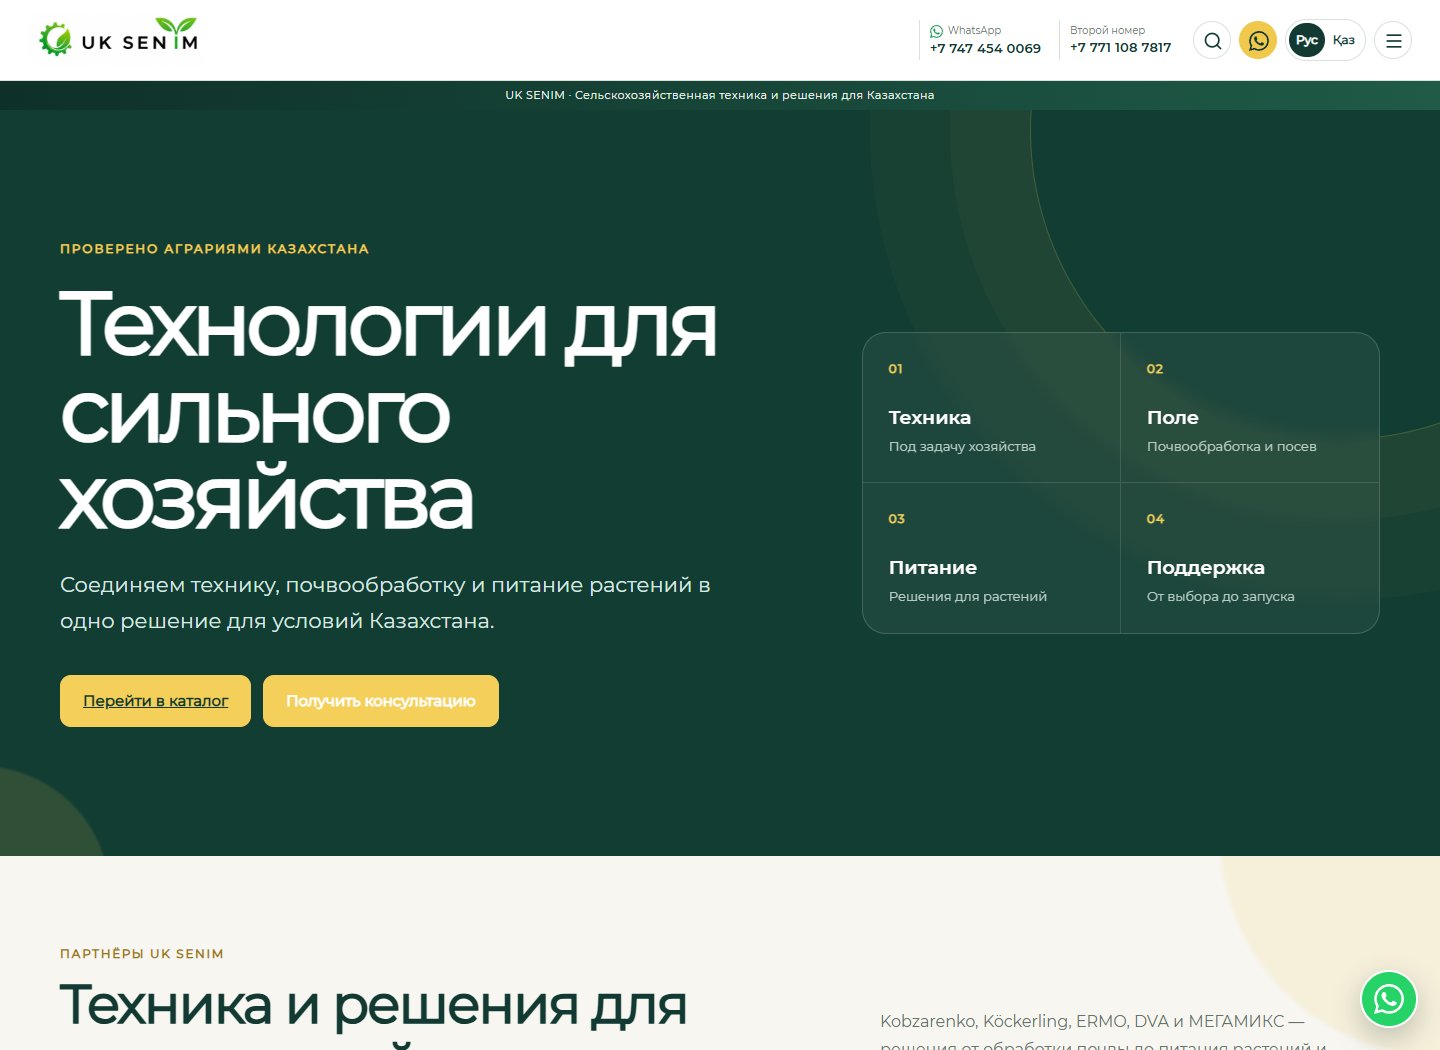Click Перейти в каталог button
Image resolution: width=1440 pixels, height=1050 pixels.
tap(155, 701)
